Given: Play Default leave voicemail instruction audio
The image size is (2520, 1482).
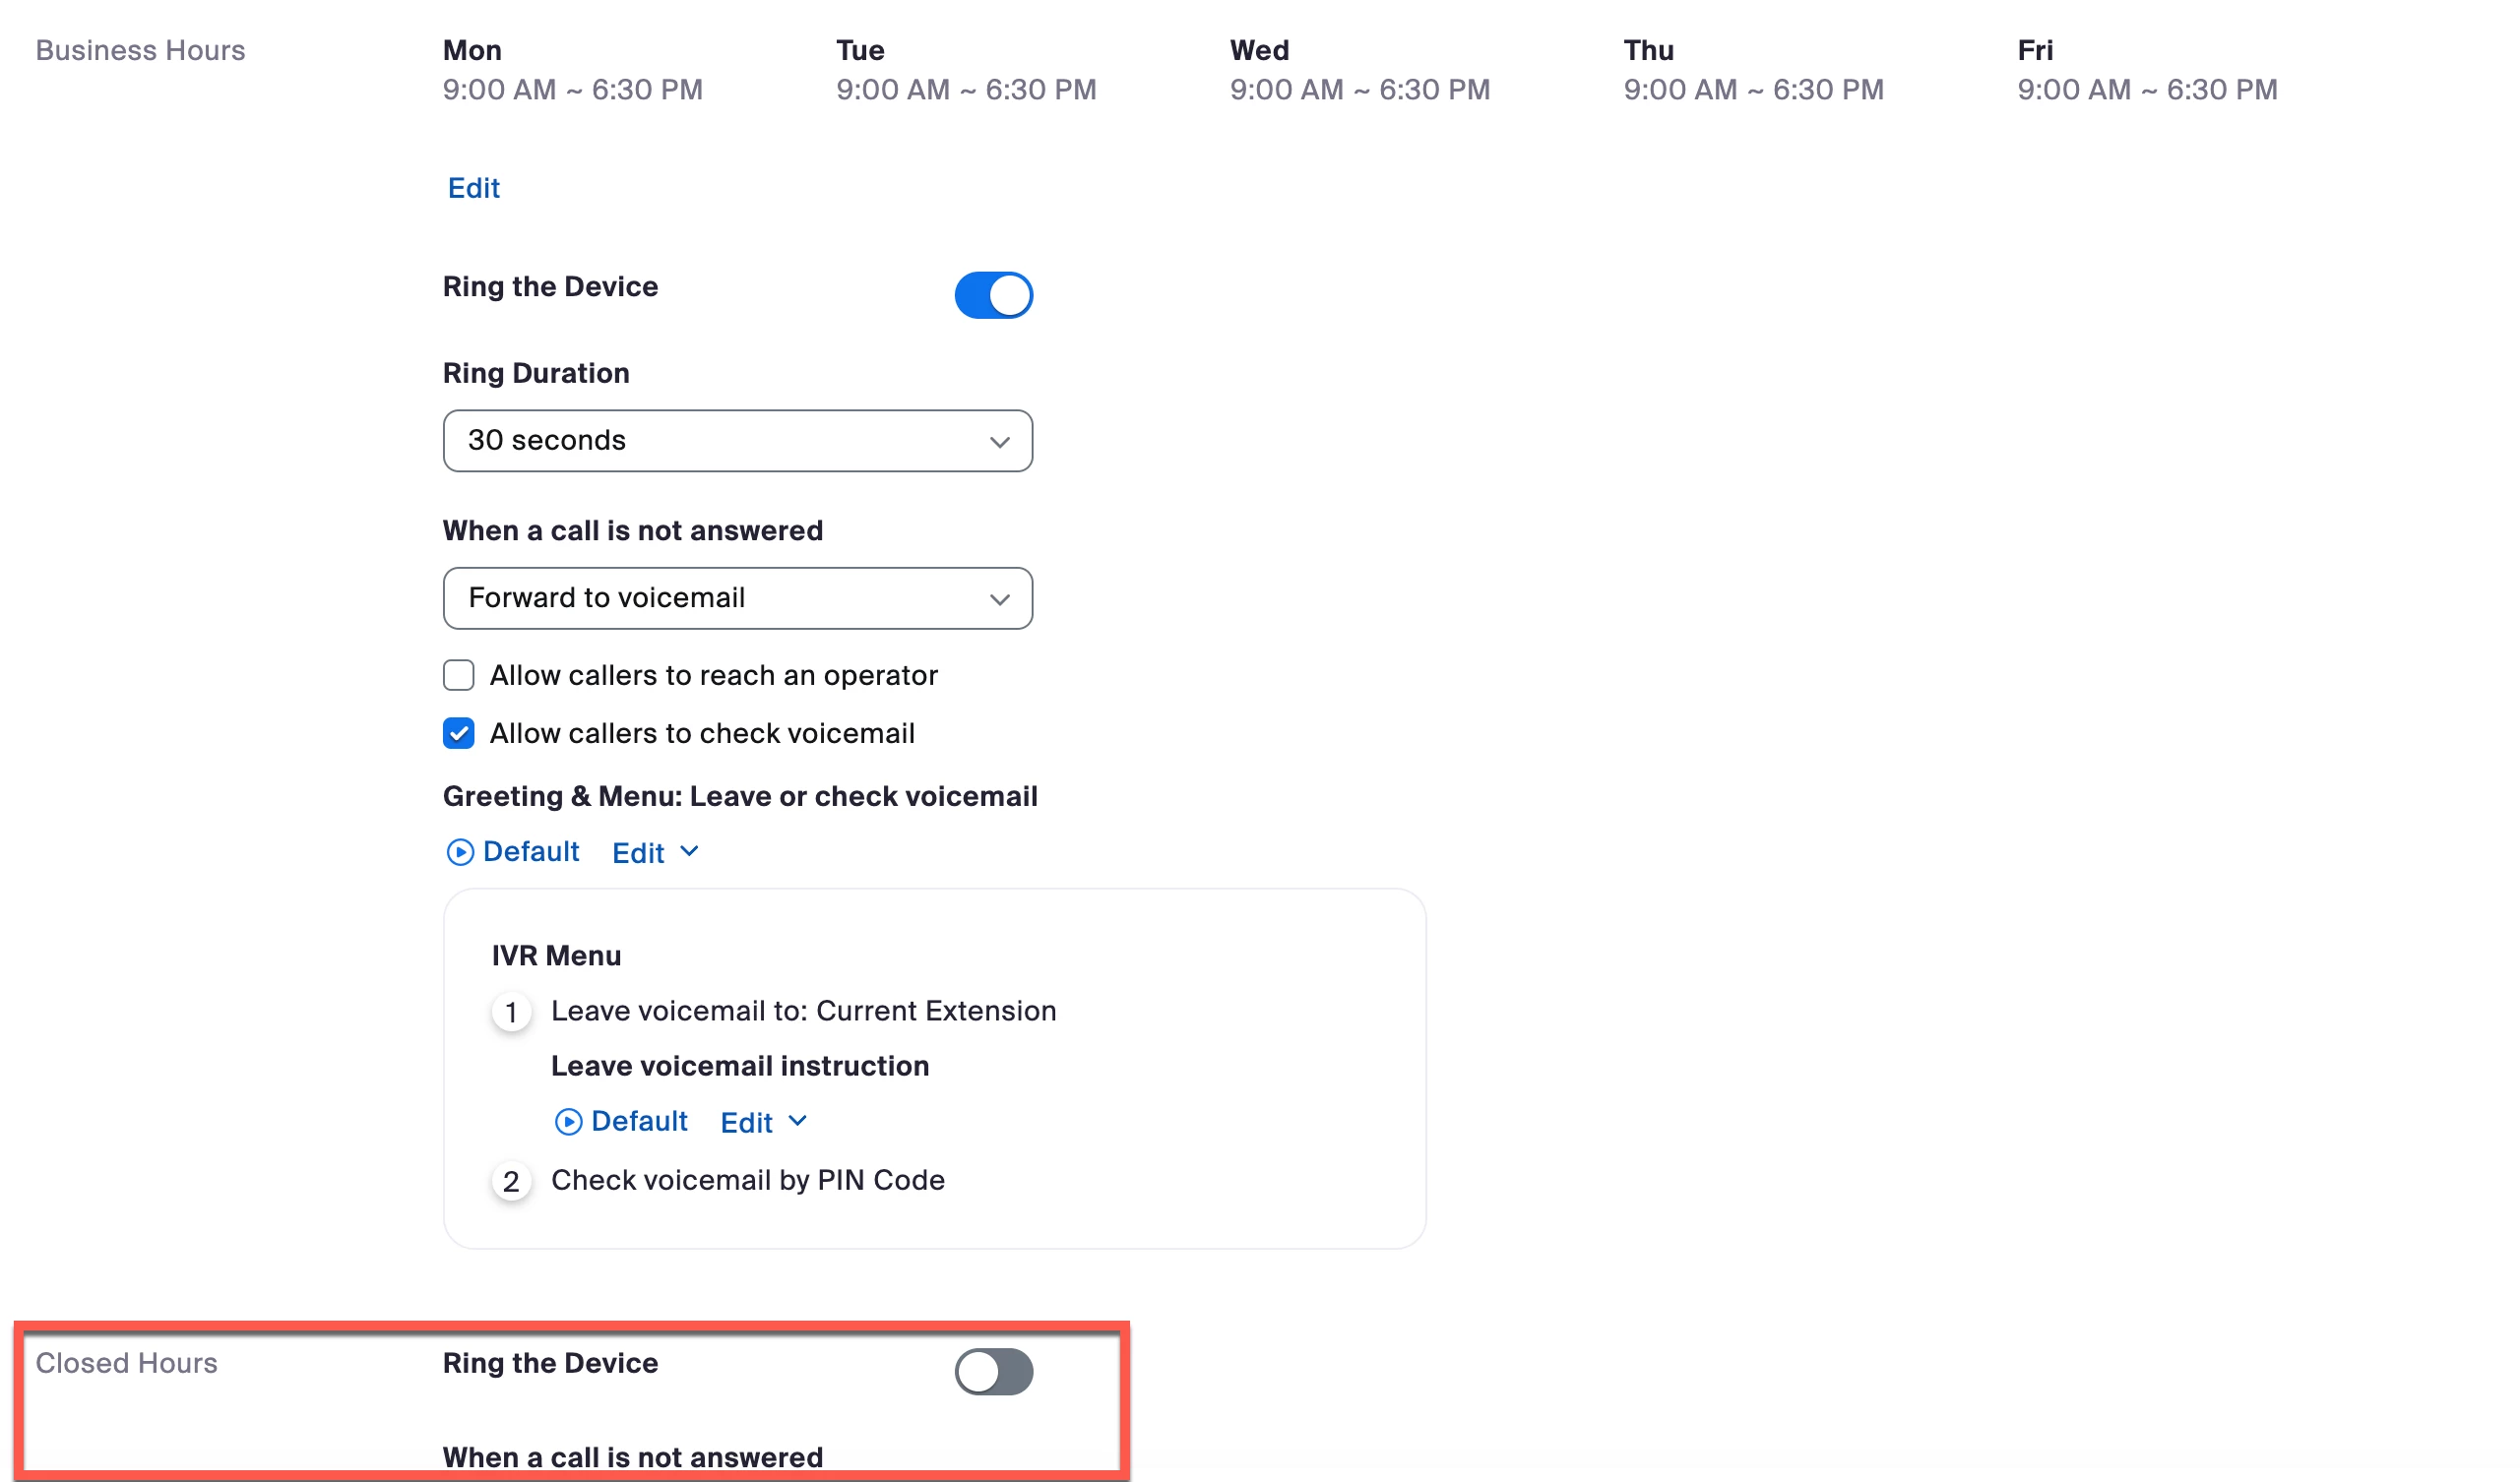Looking at the screenshot, I should [x=568, y=1122].
